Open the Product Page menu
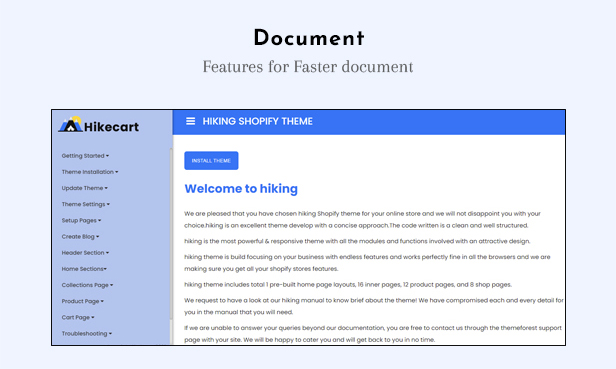The height and width of the screenshot is (369, 616). coord(83,301)
